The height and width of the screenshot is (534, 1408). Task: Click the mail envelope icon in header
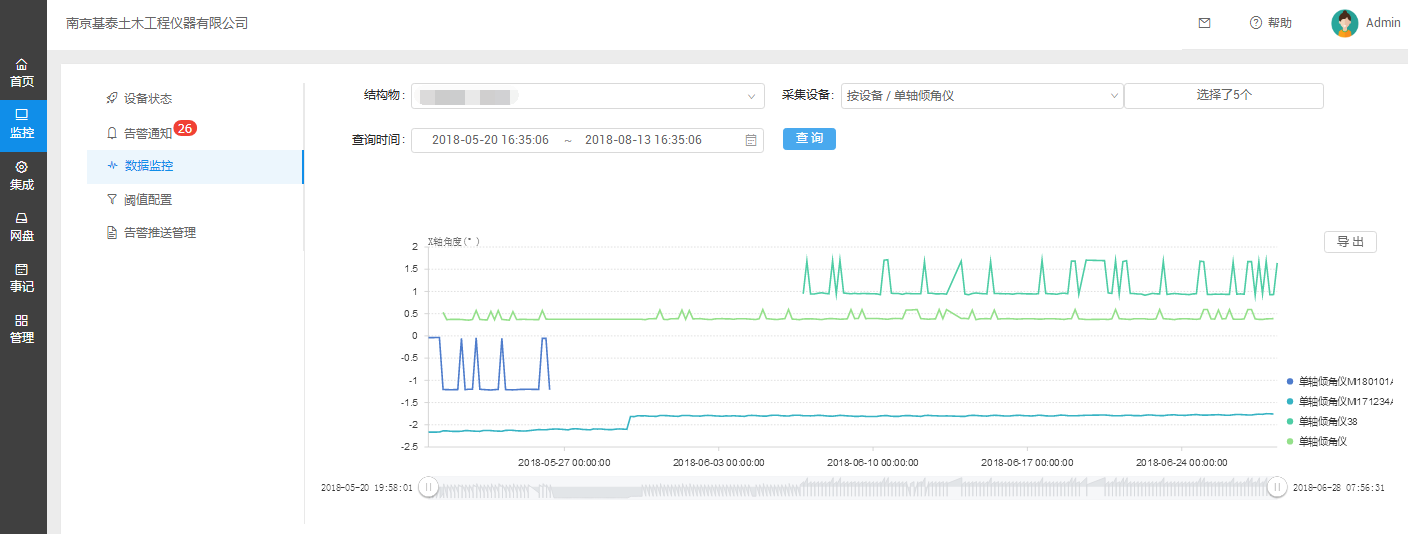point(1204,23)
